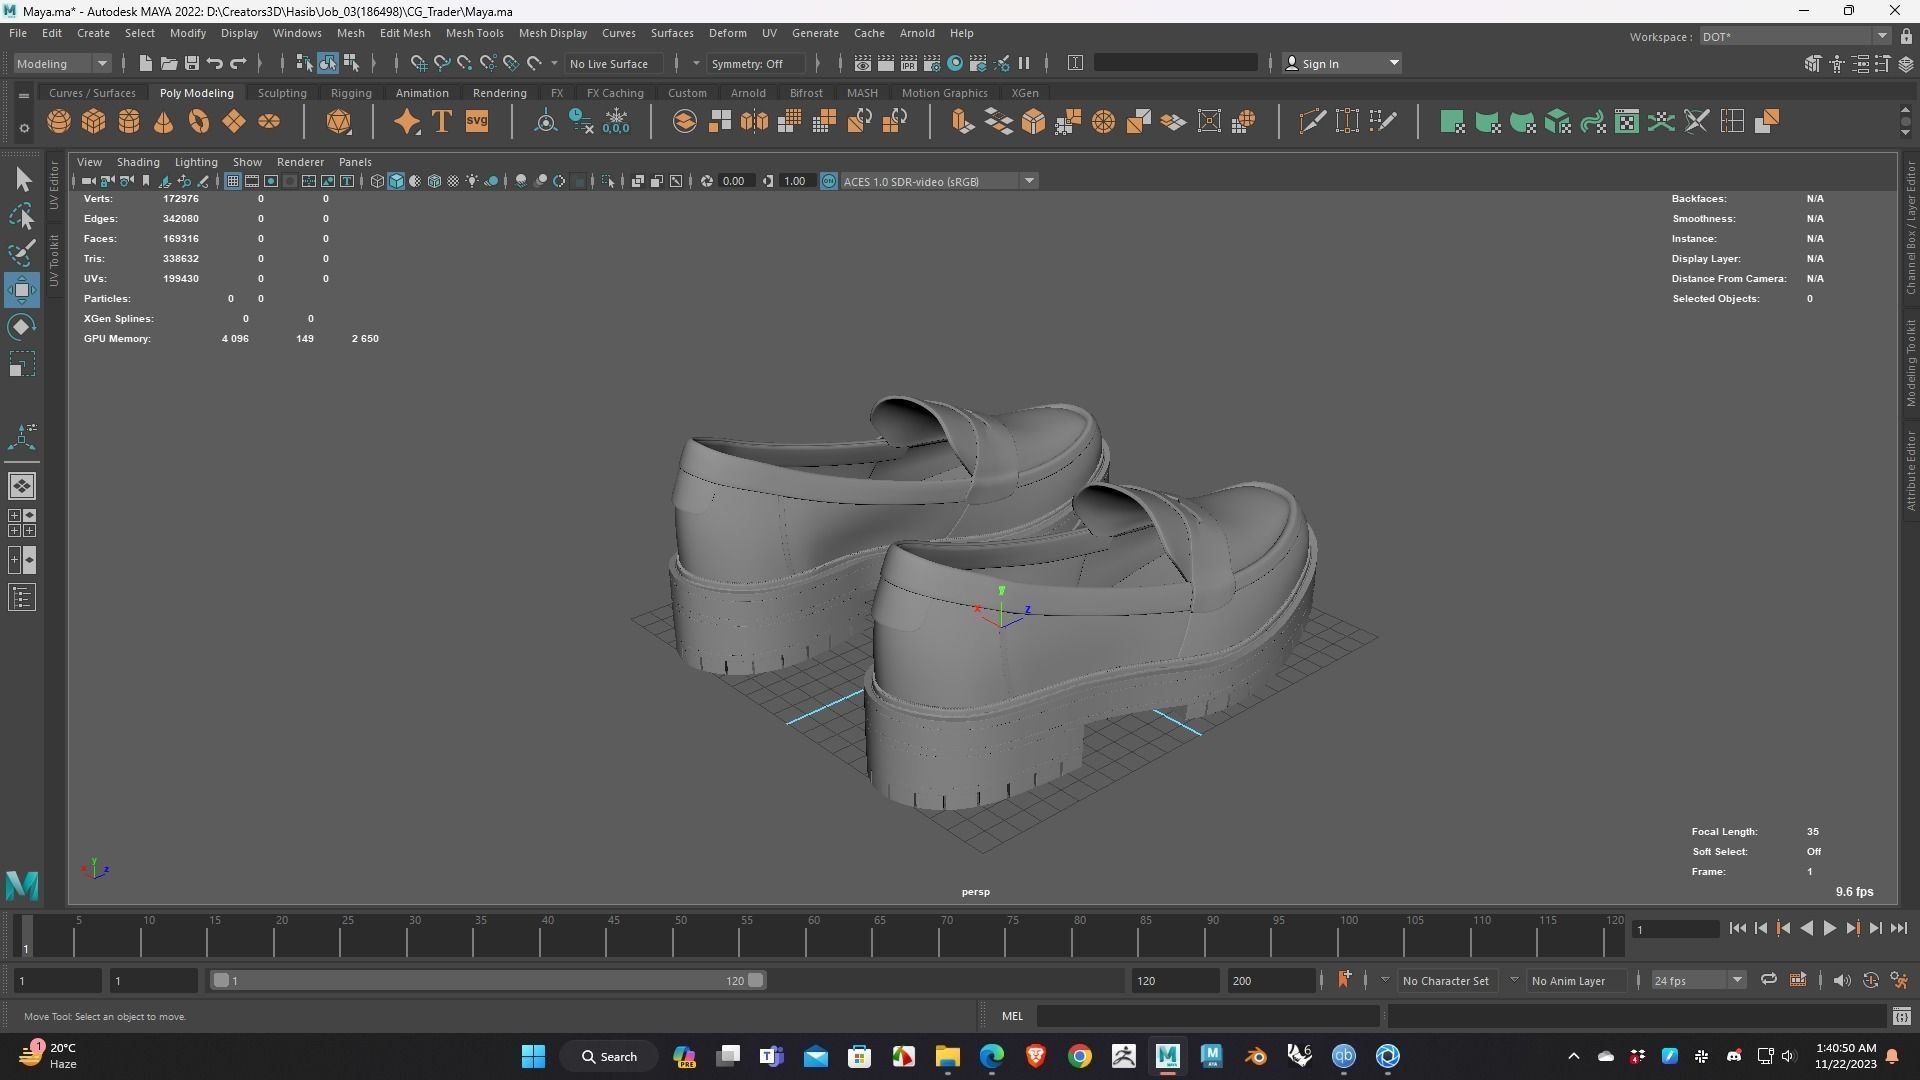1920x1080 pixels.
Task: Click the Windows Start button on taskbar
Action: click(x=533, y=1057)
